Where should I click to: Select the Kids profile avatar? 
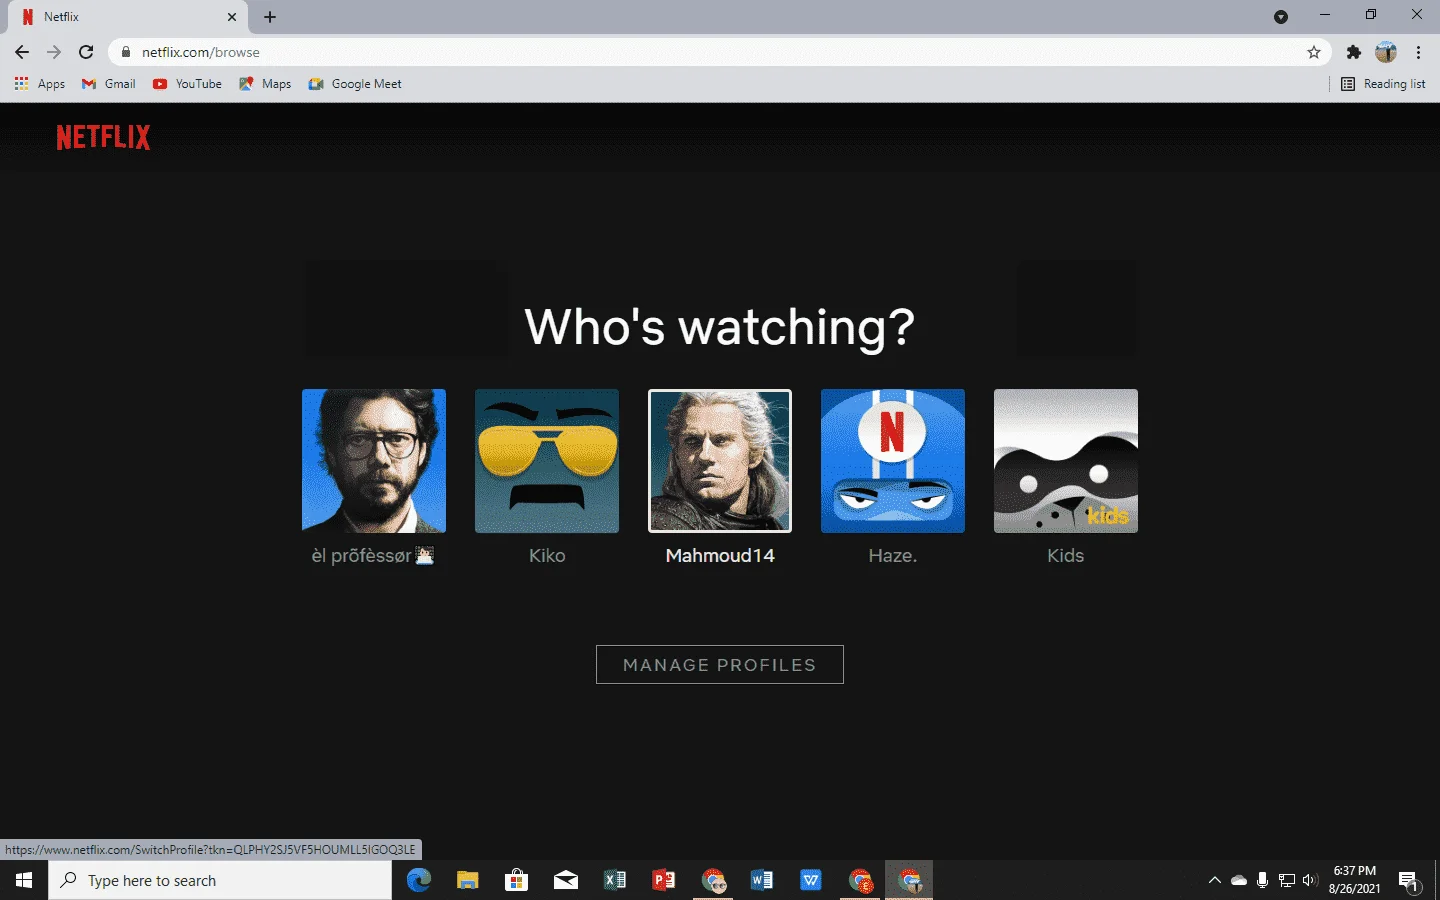1066,461
